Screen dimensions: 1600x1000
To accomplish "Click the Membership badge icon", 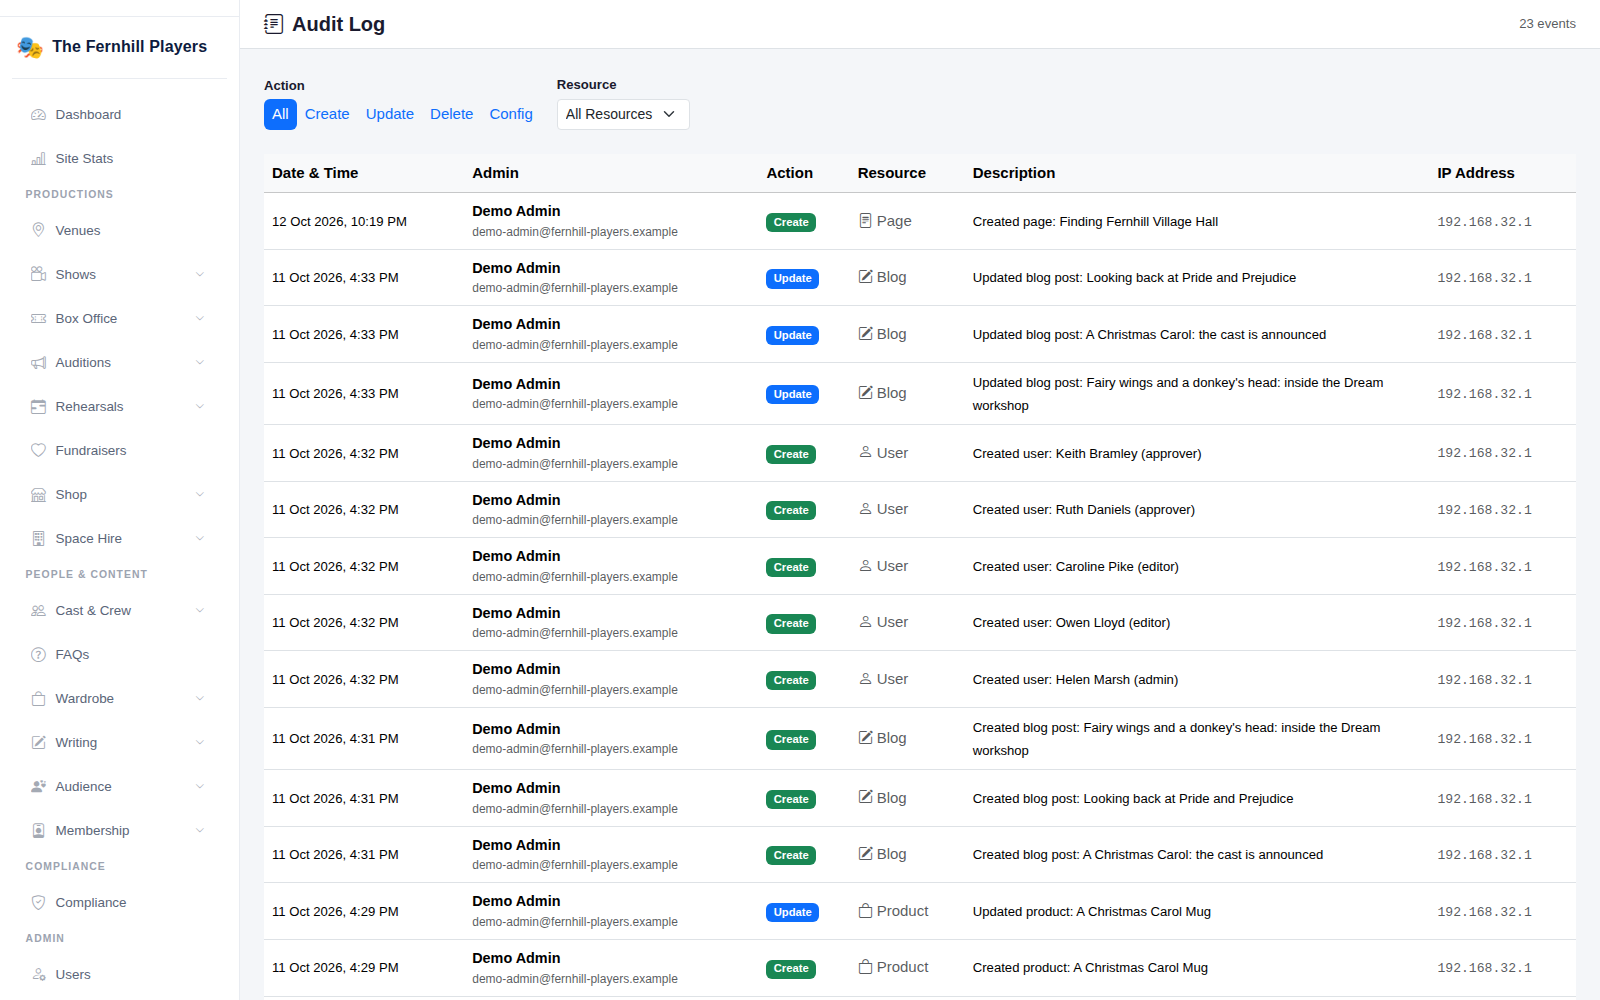I will click(x=38, y=831).
